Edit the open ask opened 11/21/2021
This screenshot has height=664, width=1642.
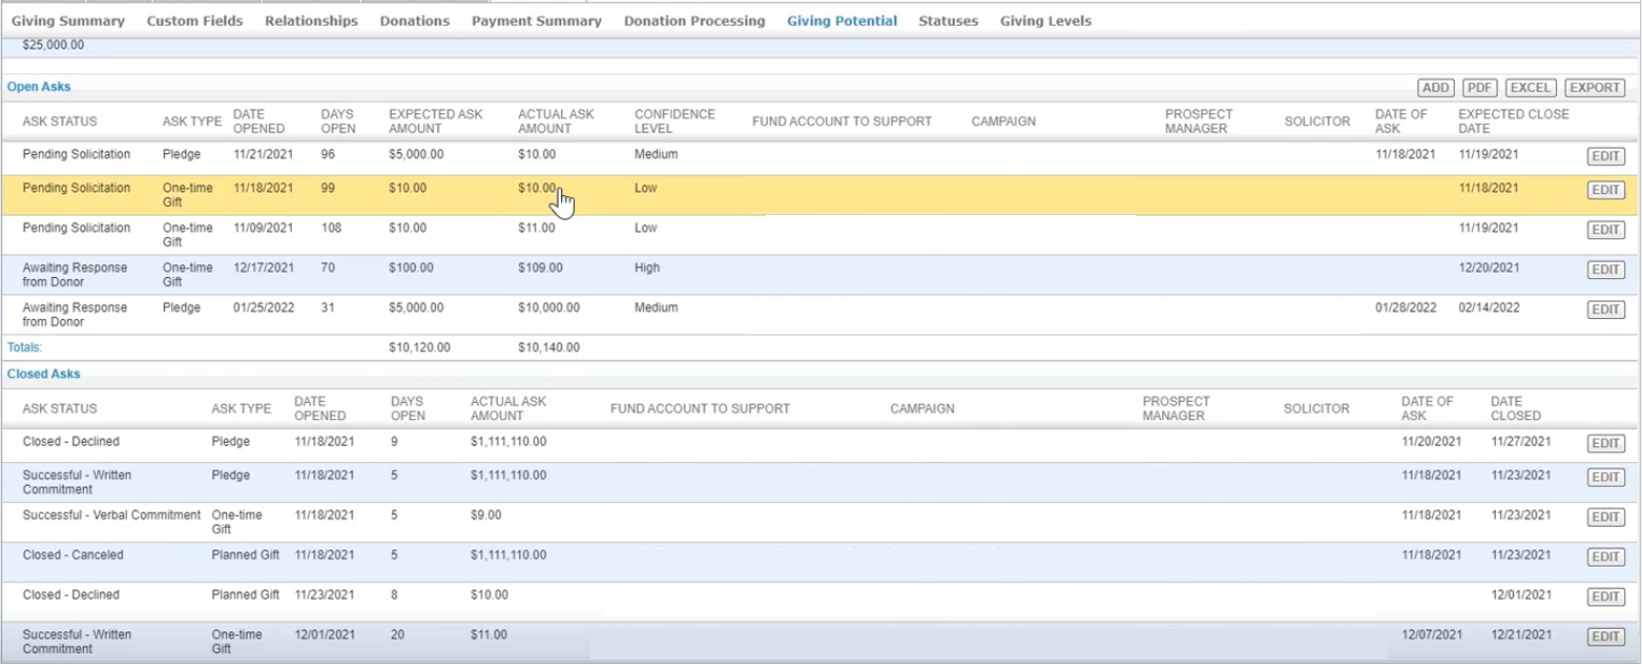coord(1606,156)
